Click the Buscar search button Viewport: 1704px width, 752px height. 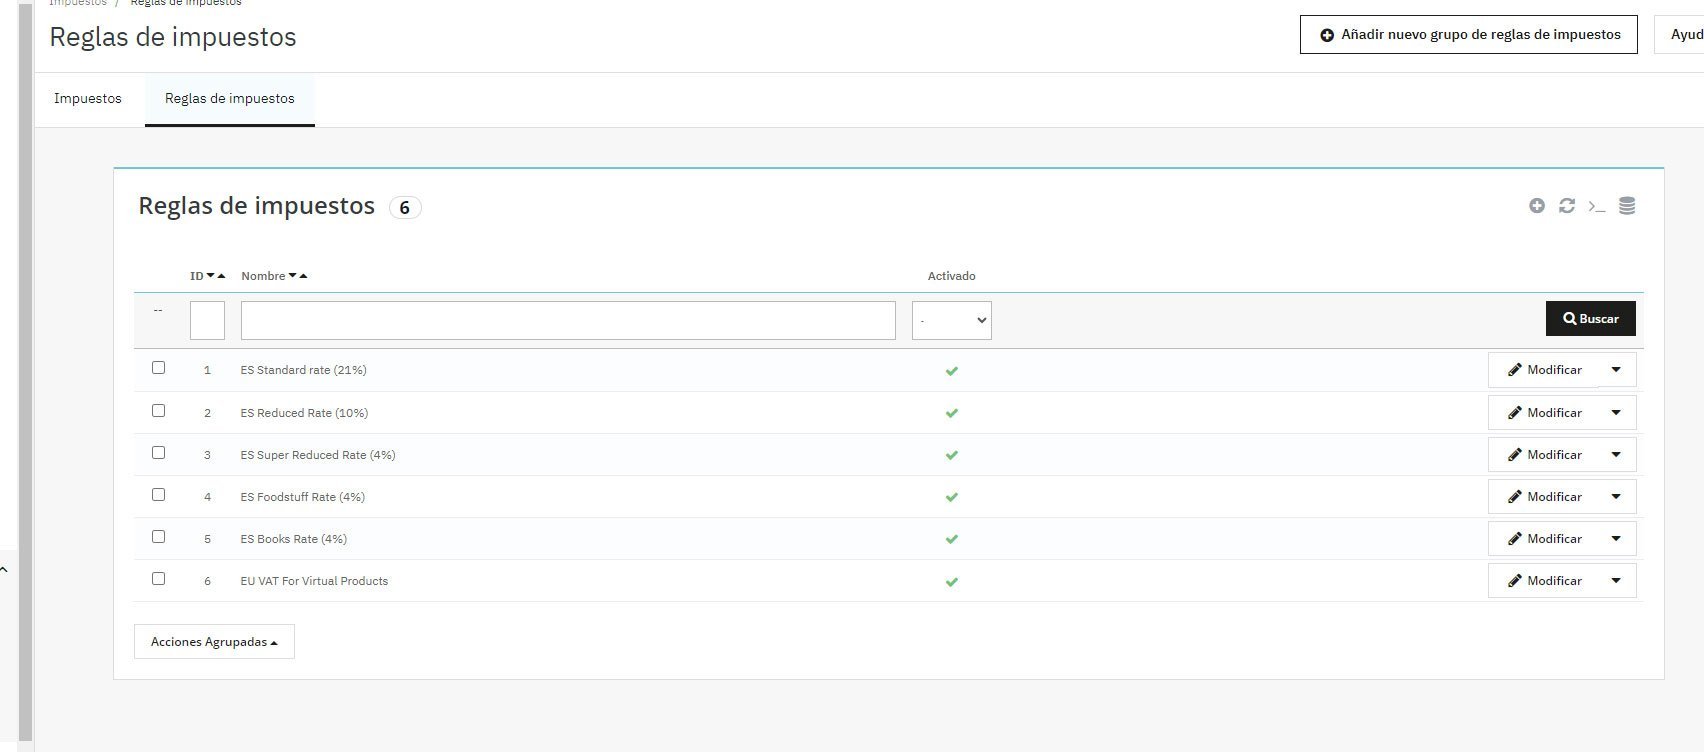click(x=1590, y=319)
